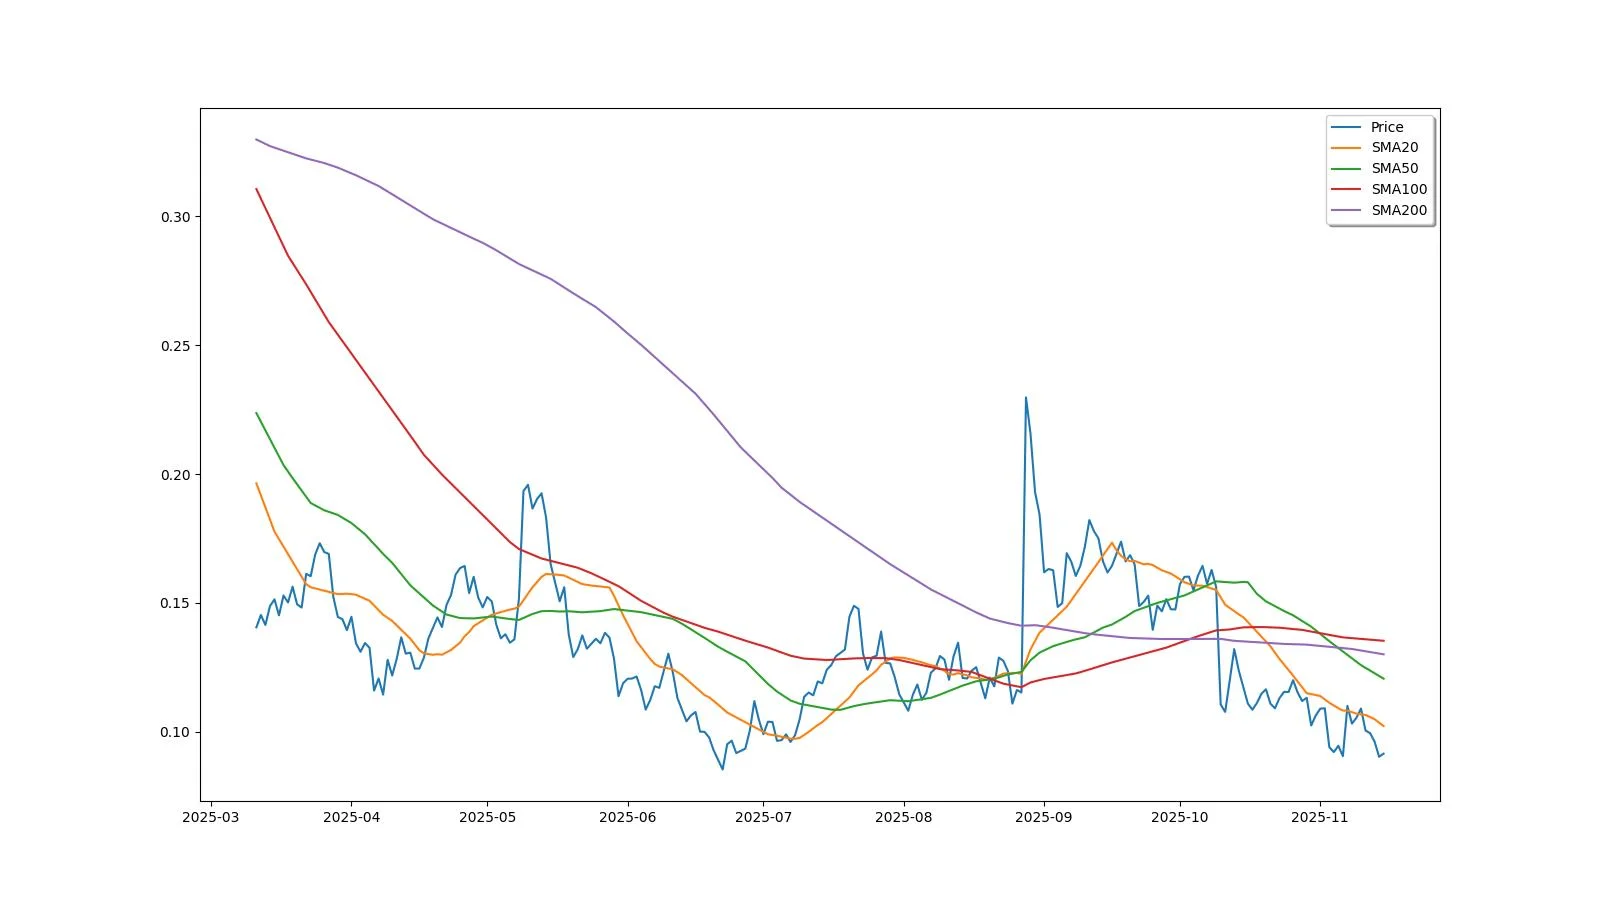Click the SMA200 legend entry text
This screenshot has height=900, width=1600.
click(1398, 210)
